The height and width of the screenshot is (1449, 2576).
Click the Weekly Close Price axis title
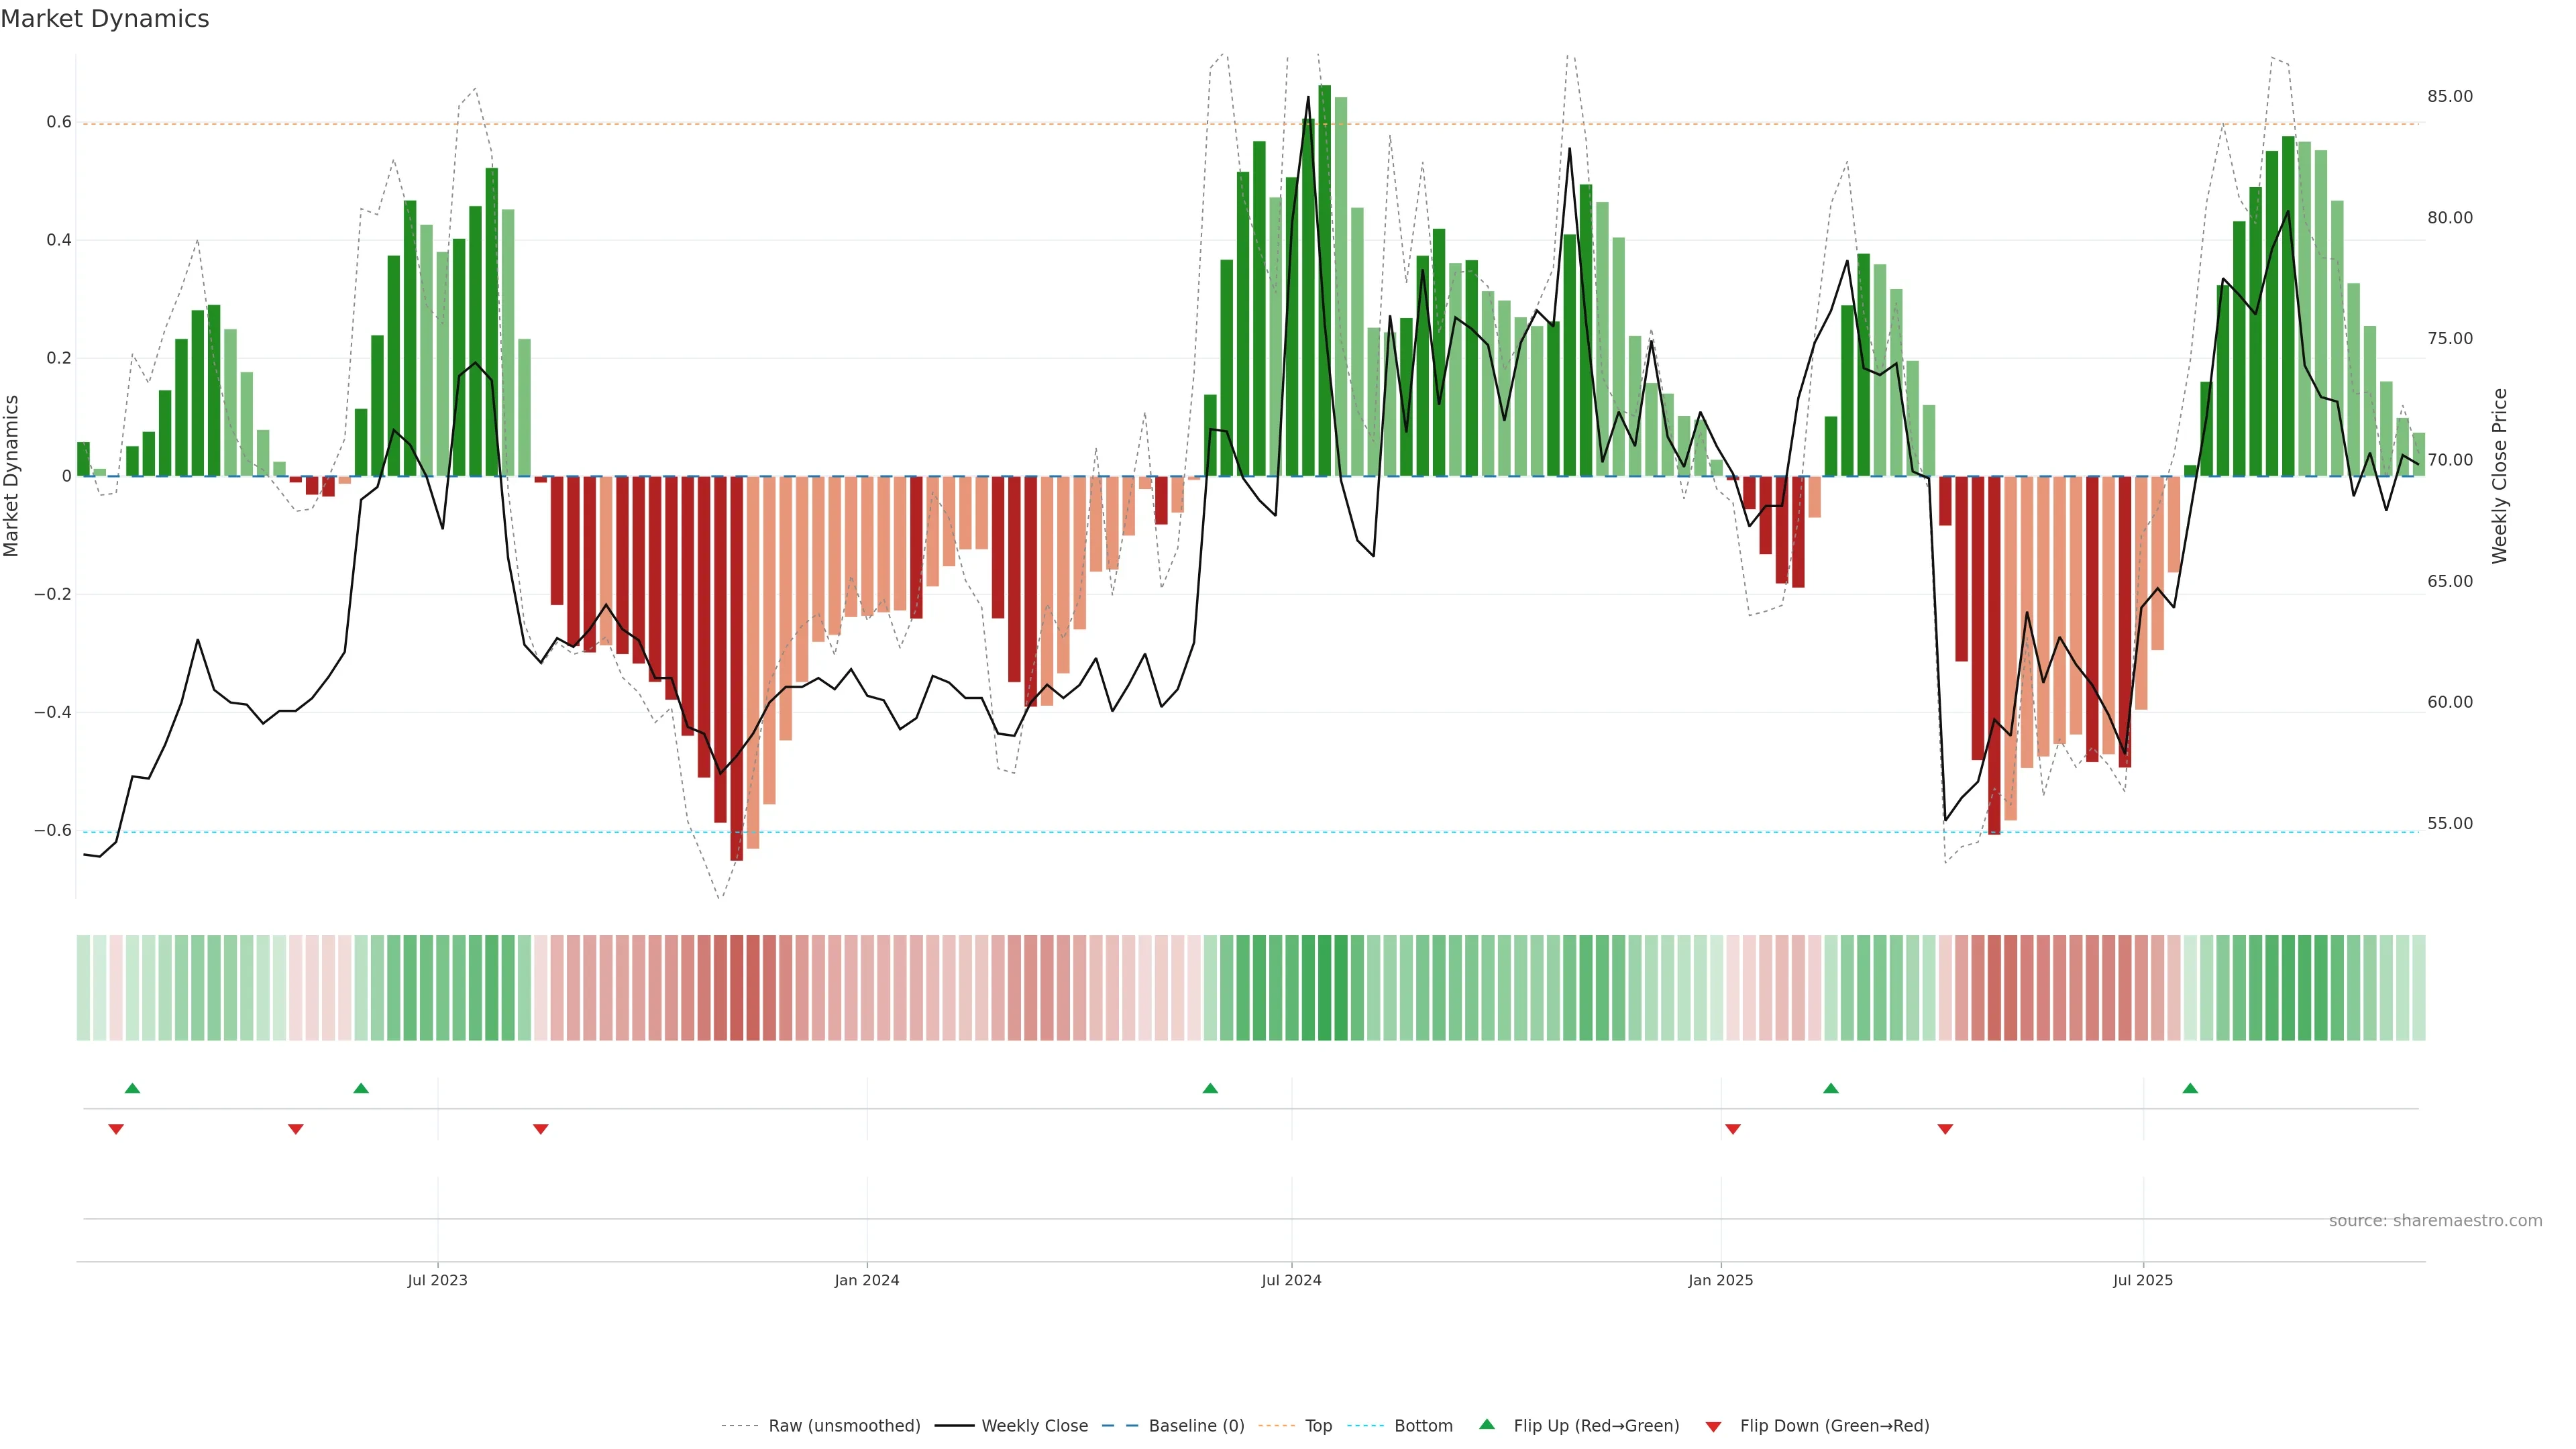tap(2500, 476)
